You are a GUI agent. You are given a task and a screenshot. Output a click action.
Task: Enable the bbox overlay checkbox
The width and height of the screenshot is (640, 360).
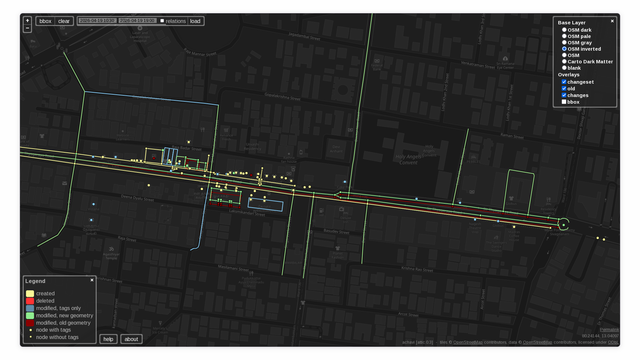tap(564, 102)
